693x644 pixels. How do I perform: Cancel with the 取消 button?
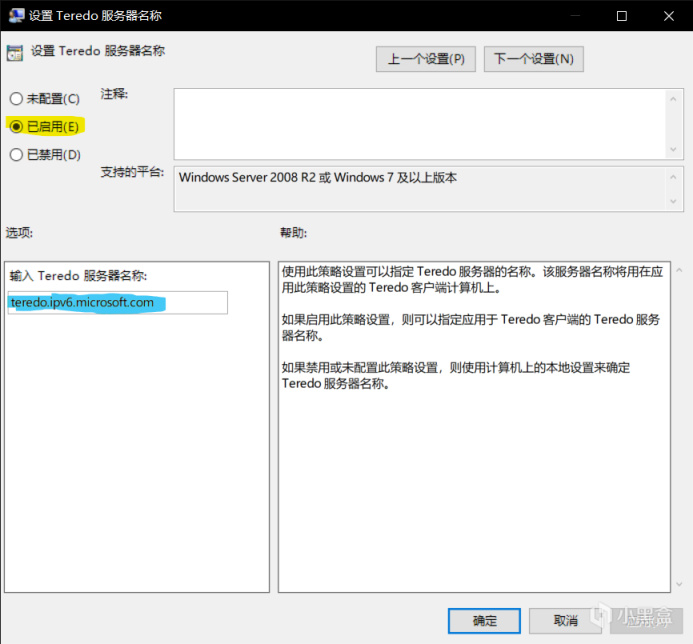pyautogui.click(x=565, y=621)
